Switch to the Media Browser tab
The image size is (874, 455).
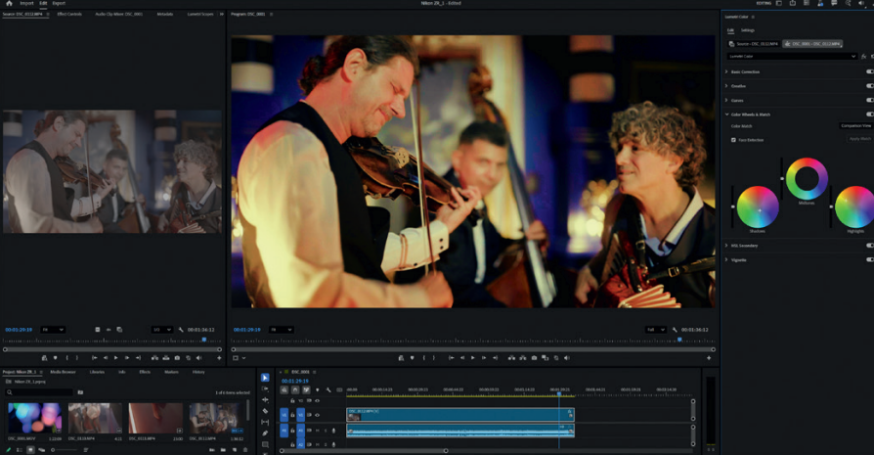[63, 371]
